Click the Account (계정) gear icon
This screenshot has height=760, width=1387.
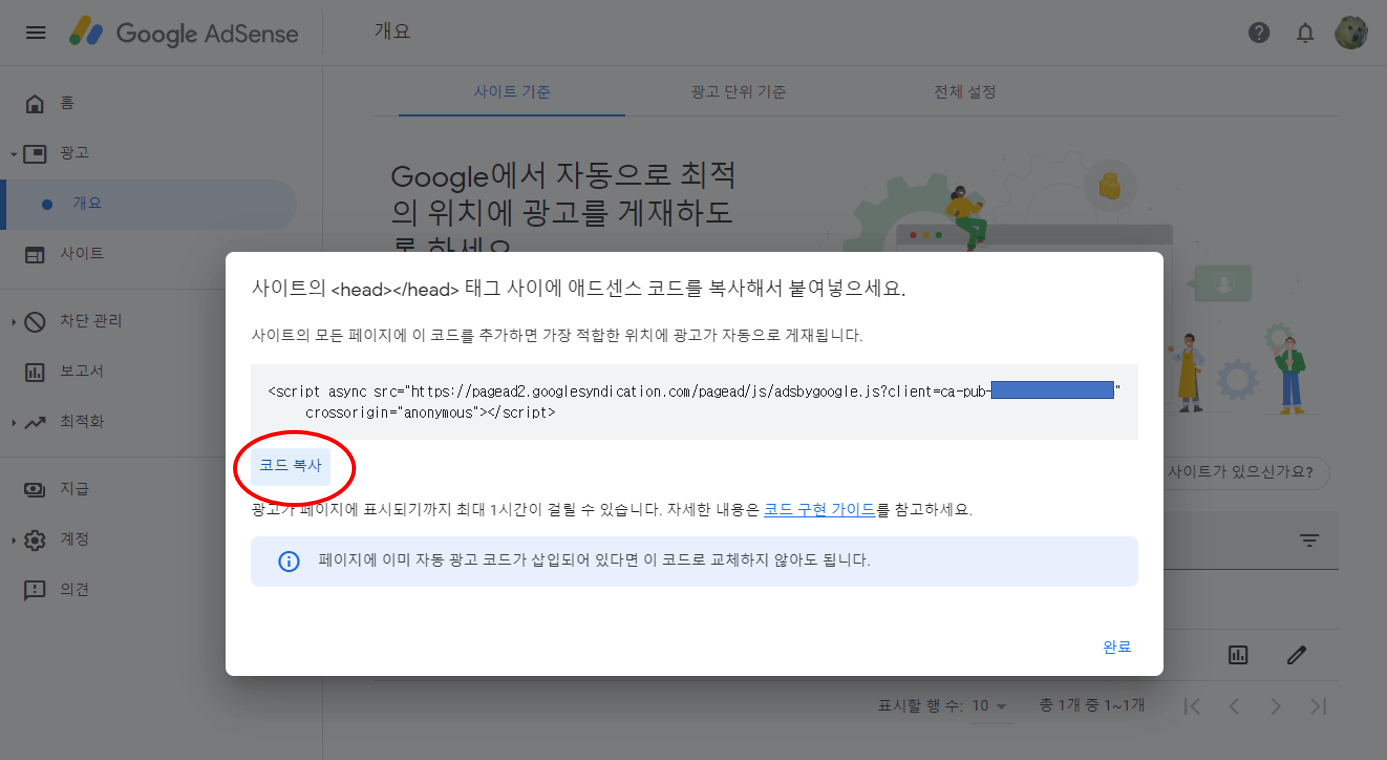pyautogui.click(x=35, y=540)
